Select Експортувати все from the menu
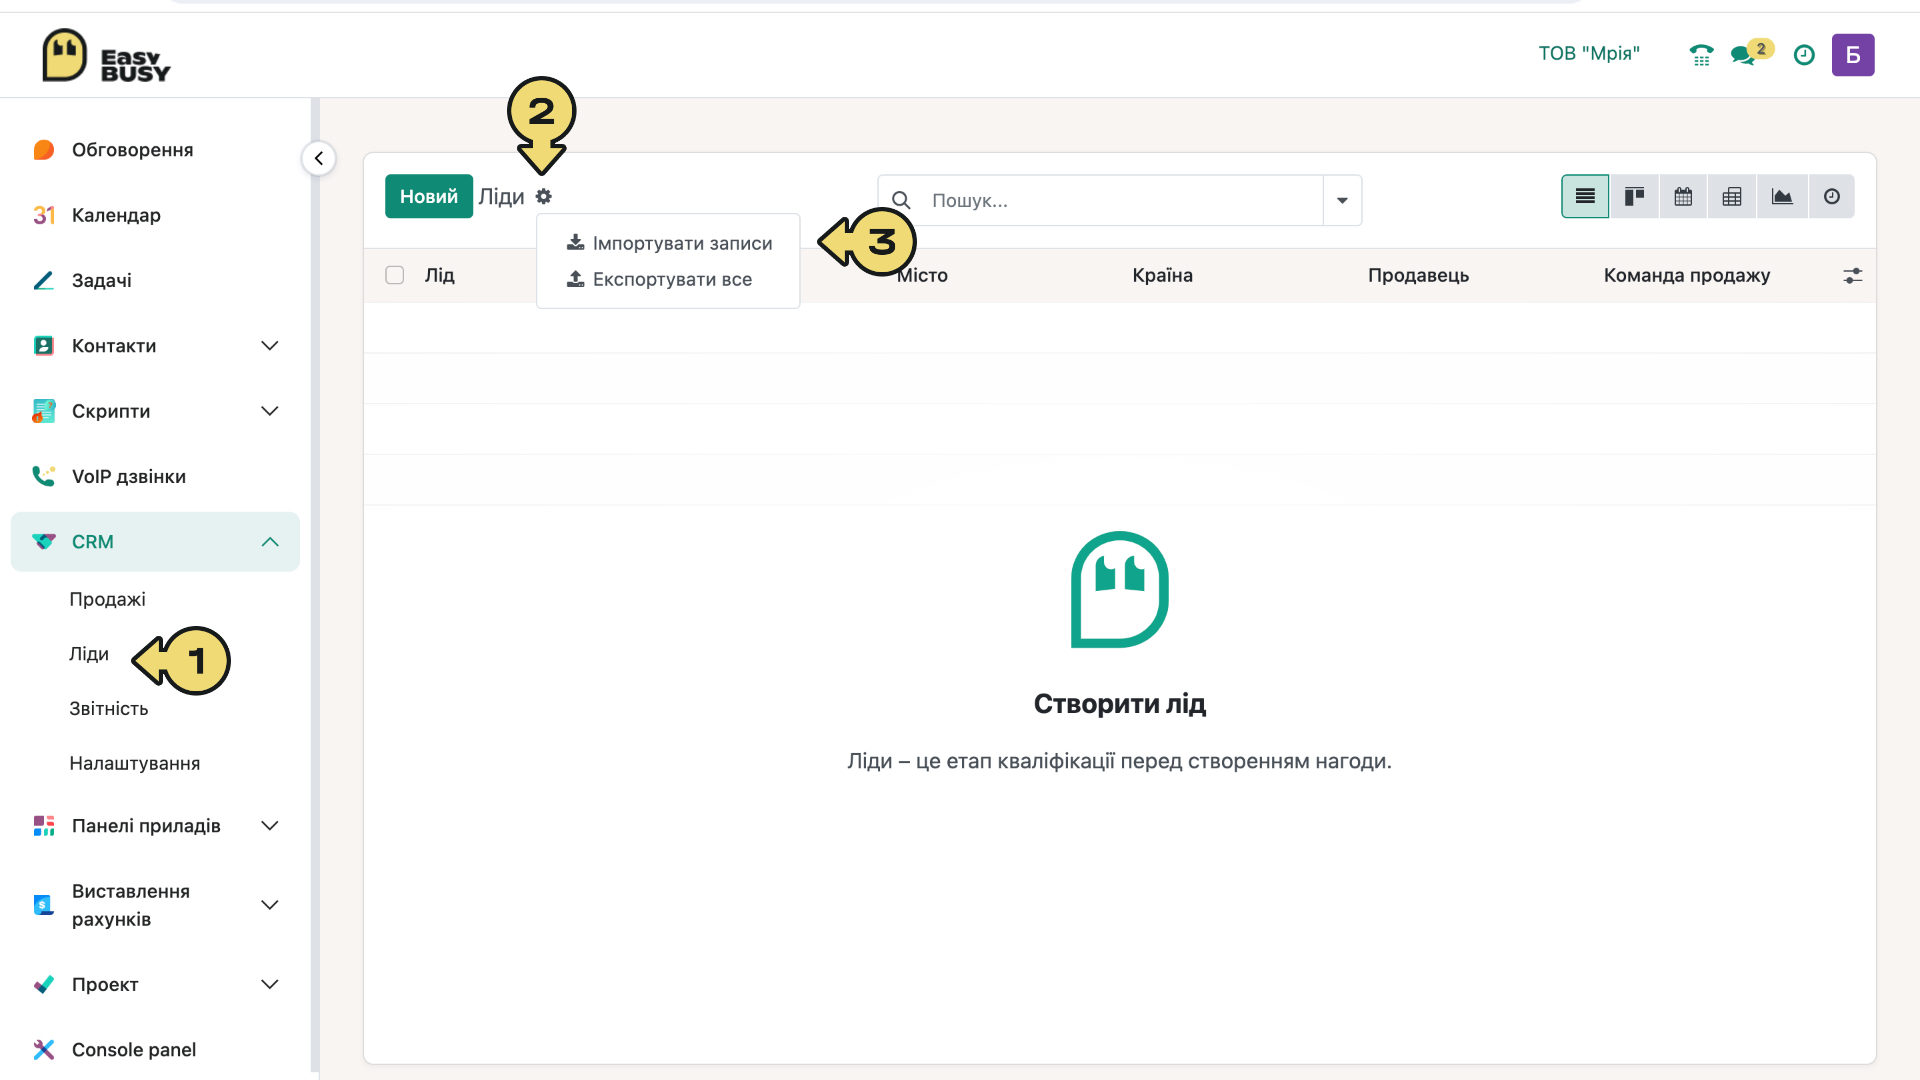The width and height of the screenshot is (1920, 1080). click(x=669, y=279)
